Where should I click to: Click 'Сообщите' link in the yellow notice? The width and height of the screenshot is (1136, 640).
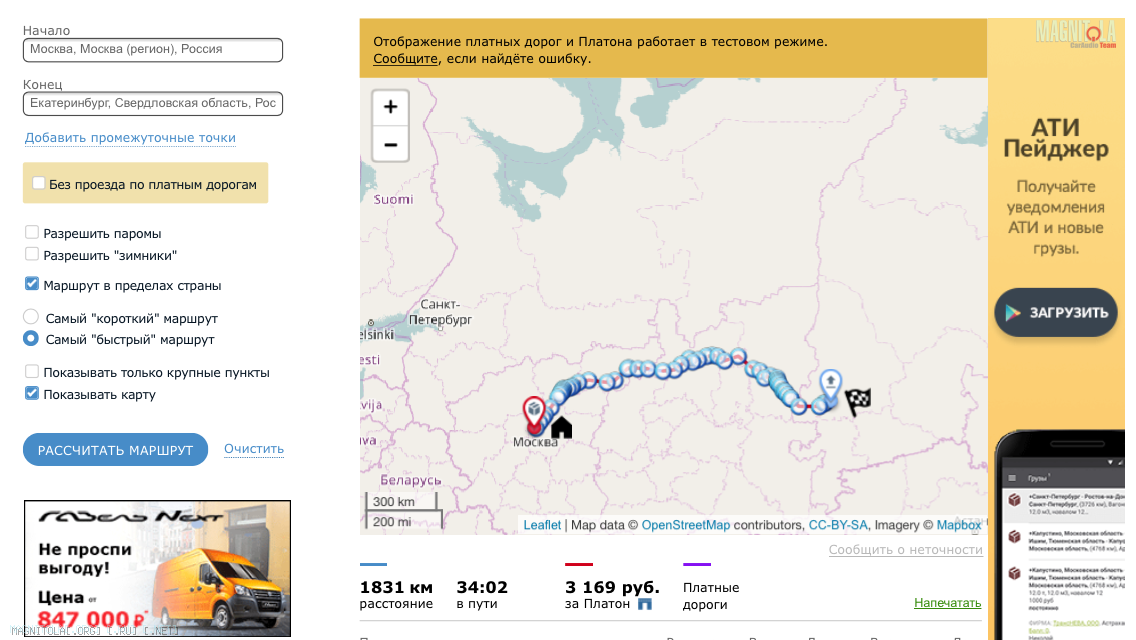[406, 59]
